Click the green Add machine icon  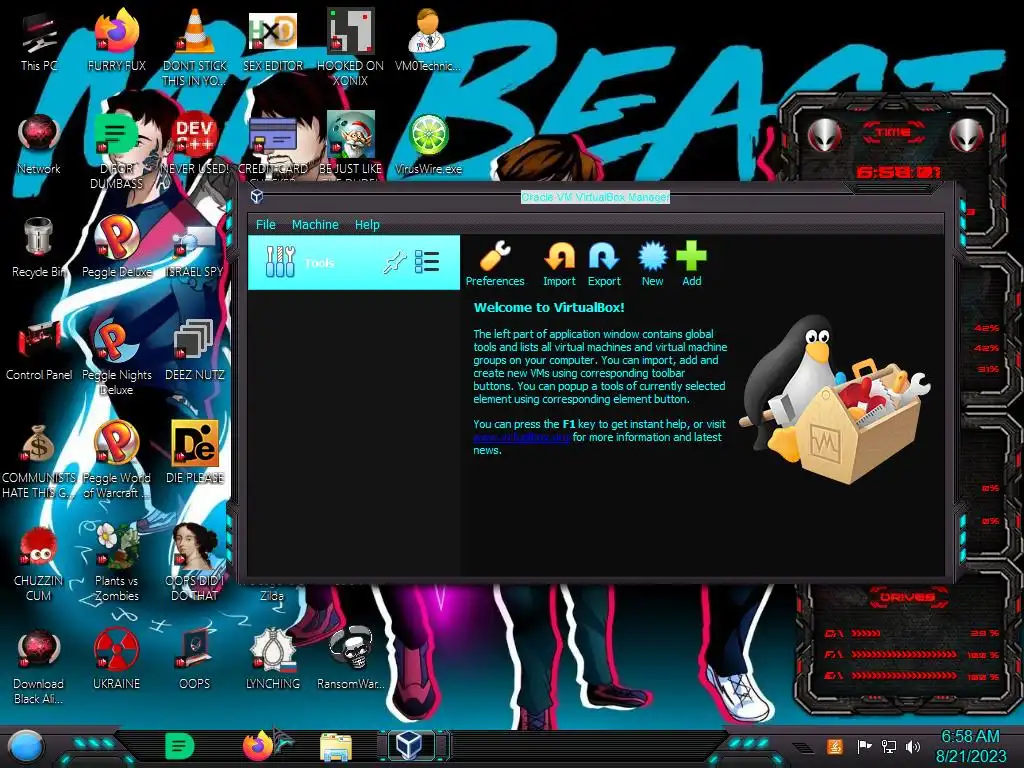pos(692,256)
